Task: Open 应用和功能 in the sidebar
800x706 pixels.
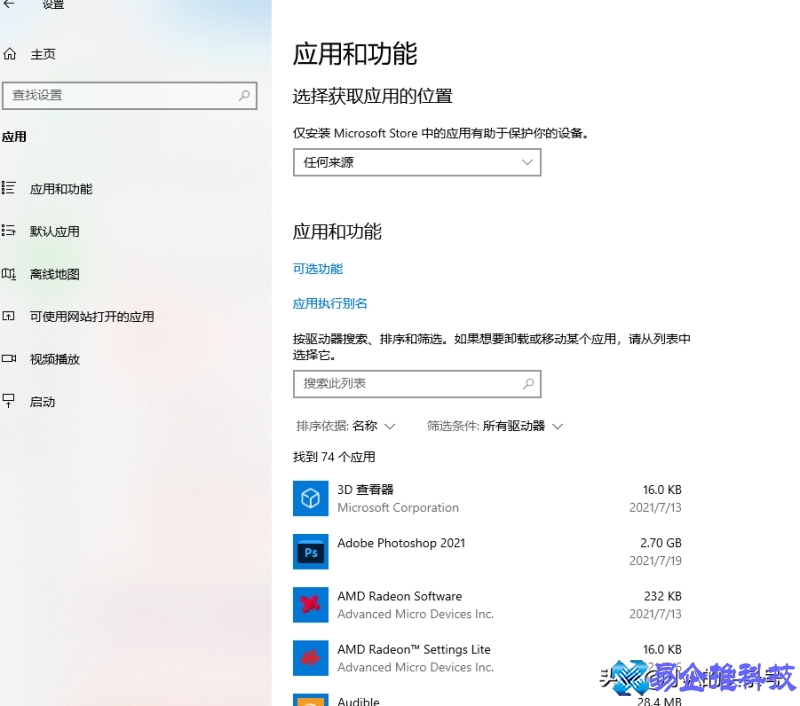Action: tap(61, 189)
